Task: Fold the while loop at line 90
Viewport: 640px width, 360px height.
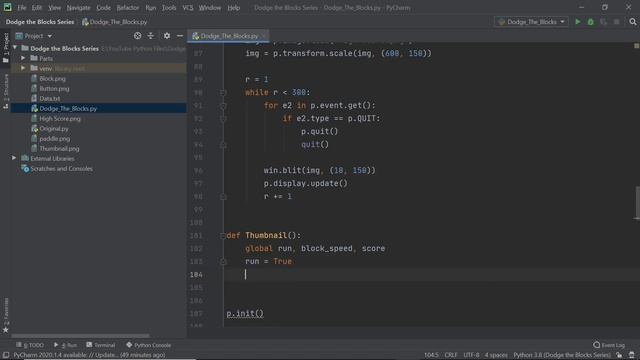Action: [x=223, y=93]
